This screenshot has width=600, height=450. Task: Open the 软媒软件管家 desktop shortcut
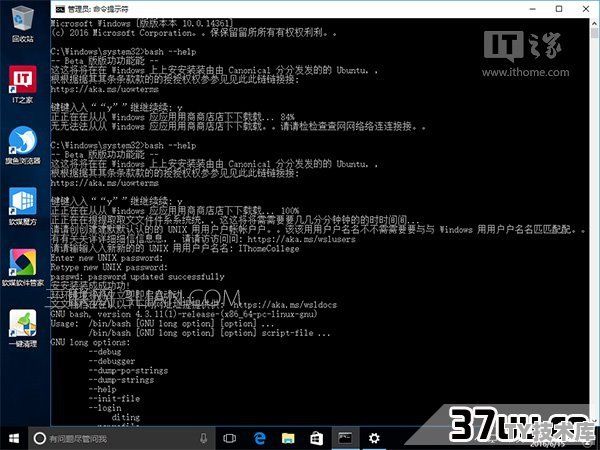click(23, 267)
